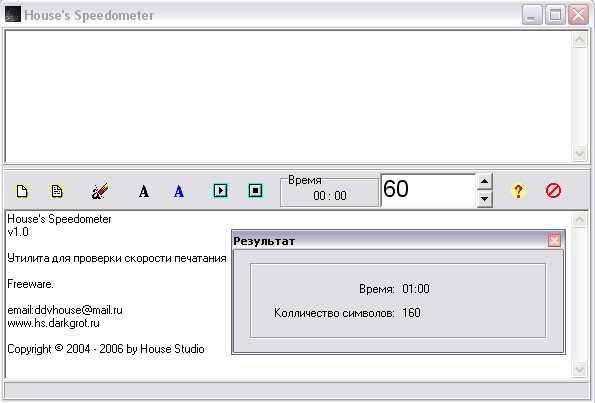Viewport: 595px width, 403px height.
Task: Decrease the time value with the down spinner arrow
Action: (x=484, y=198)
